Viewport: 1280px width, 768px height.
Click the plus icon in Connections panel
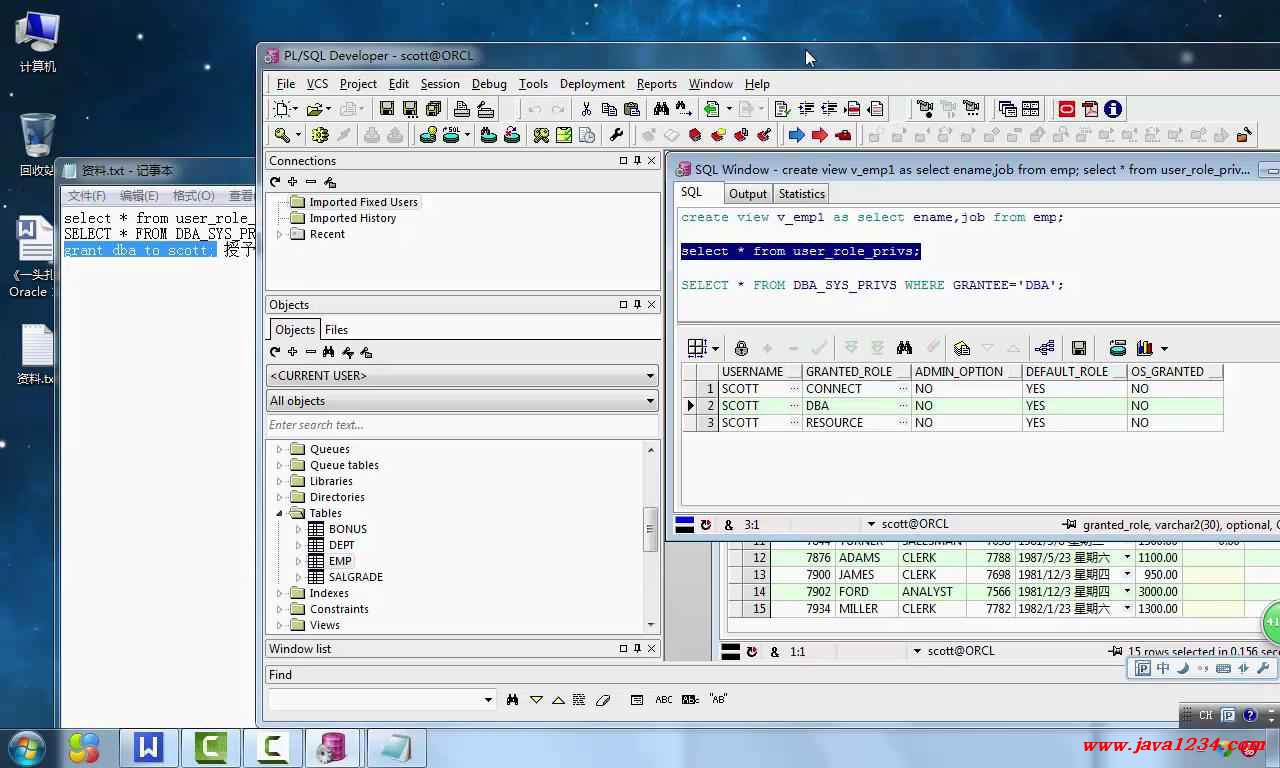[292, 182]
